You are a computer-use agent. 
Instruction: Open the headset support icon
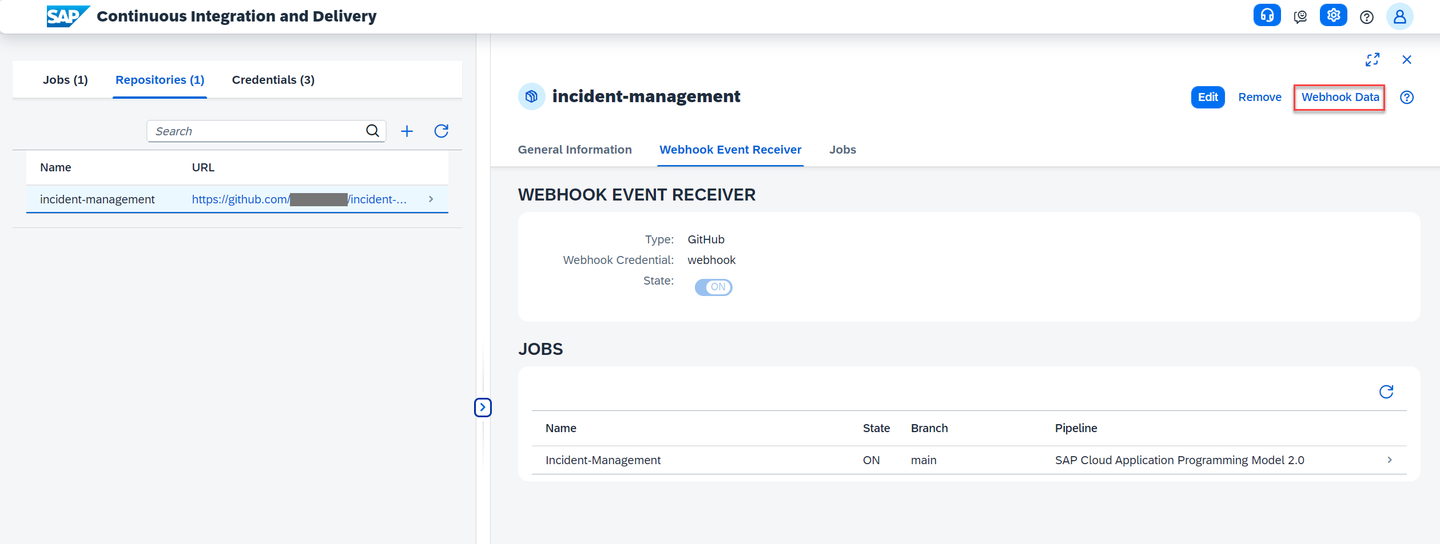1267,16
